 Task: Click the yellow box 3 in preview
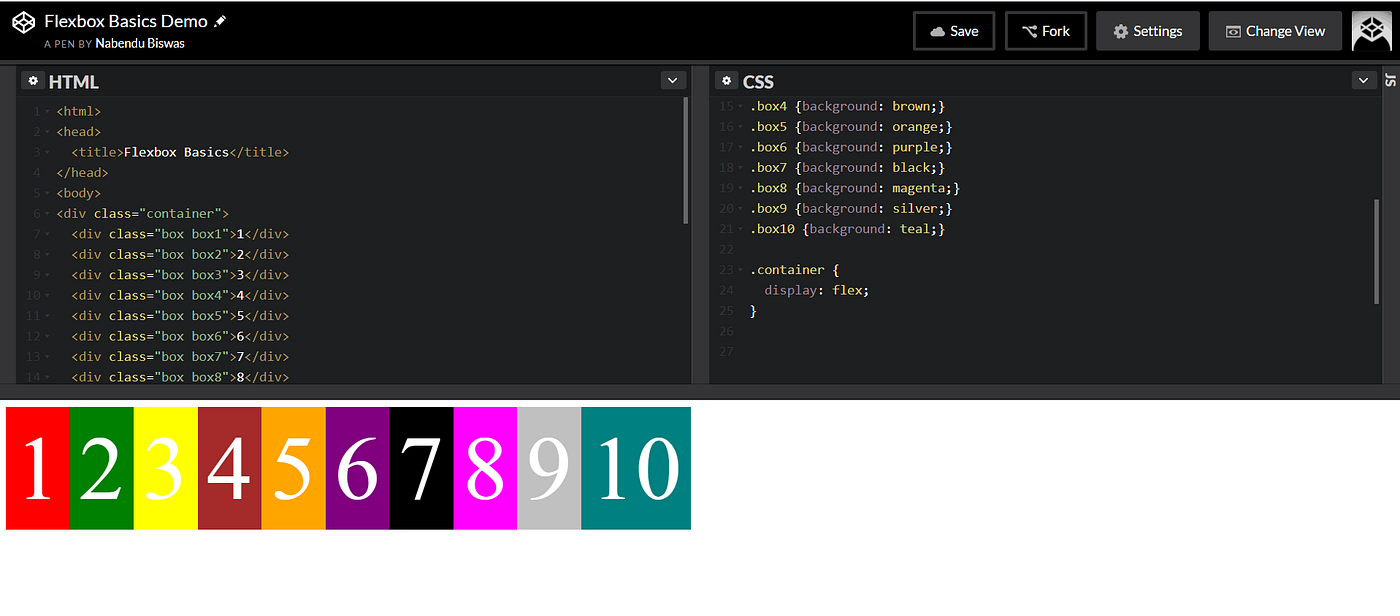pos(166,468)
